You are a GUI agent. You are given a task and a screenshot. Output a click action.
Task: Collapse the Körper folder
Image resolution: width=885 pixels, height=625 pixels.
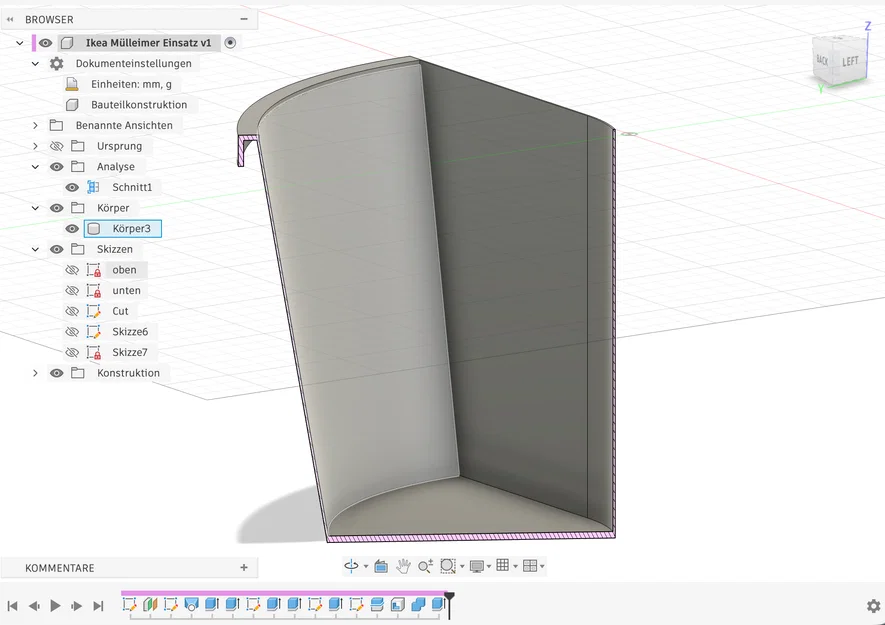[35, 208]
